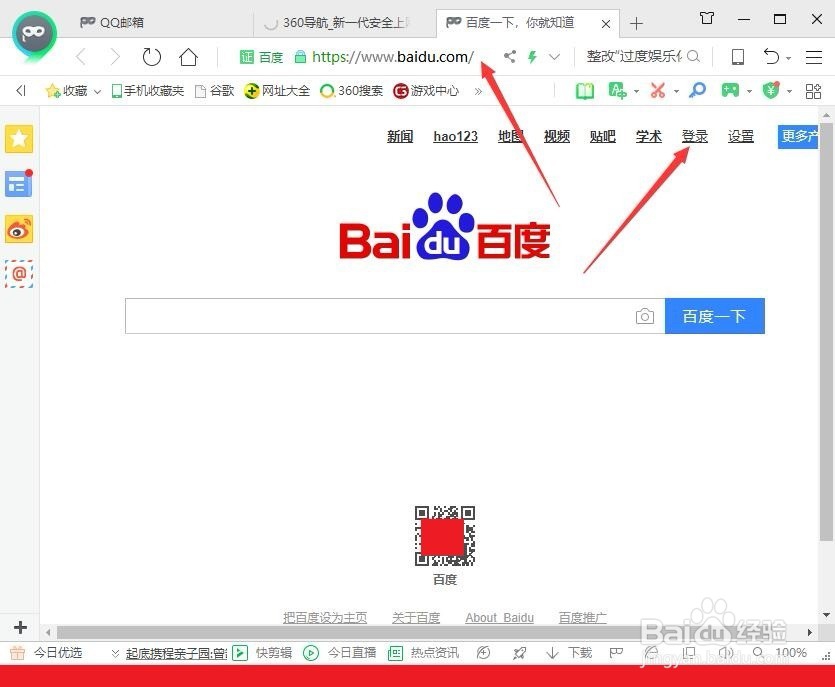
Task: Click the 今日直播 status bar item
Action: (x=339, y=653)
